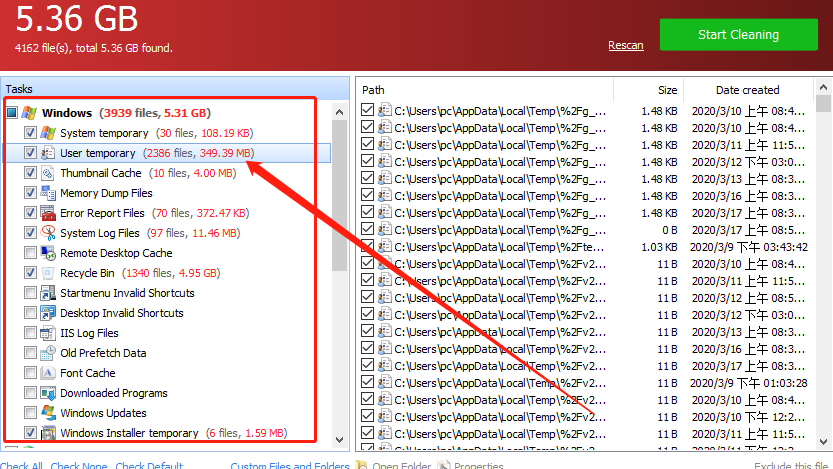Click the User temporary icon
The height and width of the screenshot is (469, 833).
click(48, 153)
